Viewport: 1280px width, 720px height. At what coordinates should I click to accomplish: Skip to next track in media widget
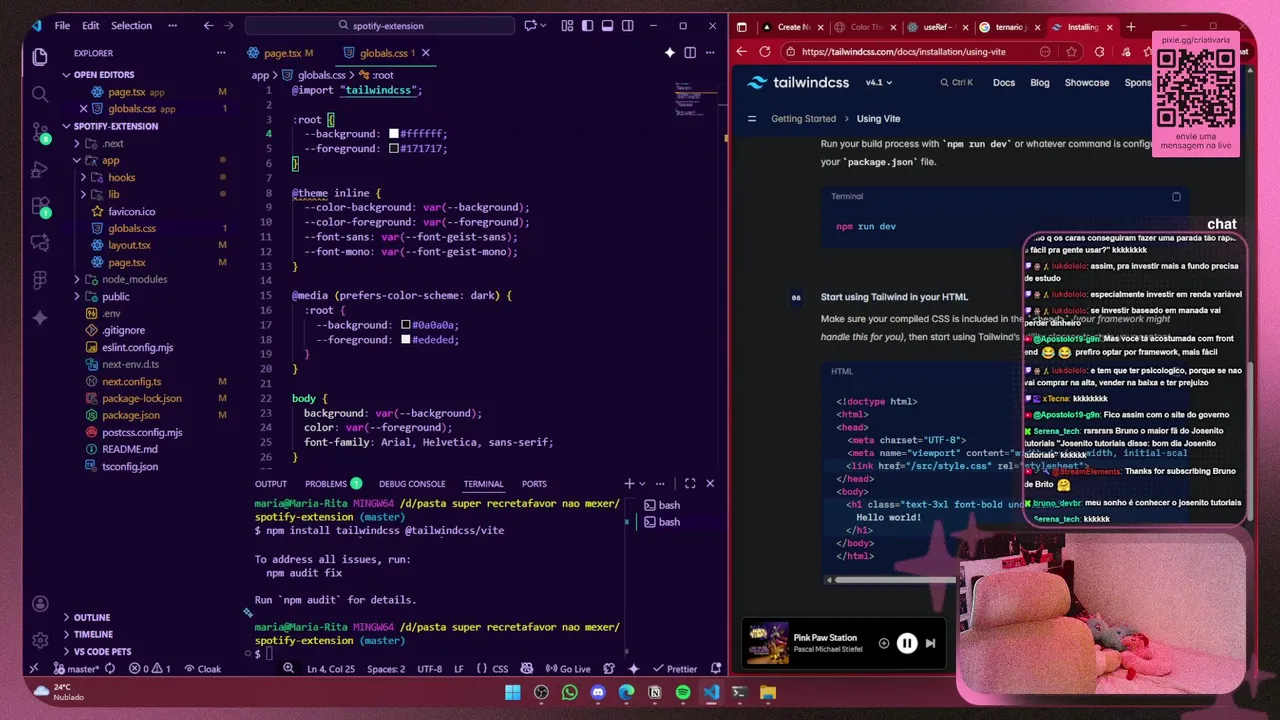pos(930,644)
